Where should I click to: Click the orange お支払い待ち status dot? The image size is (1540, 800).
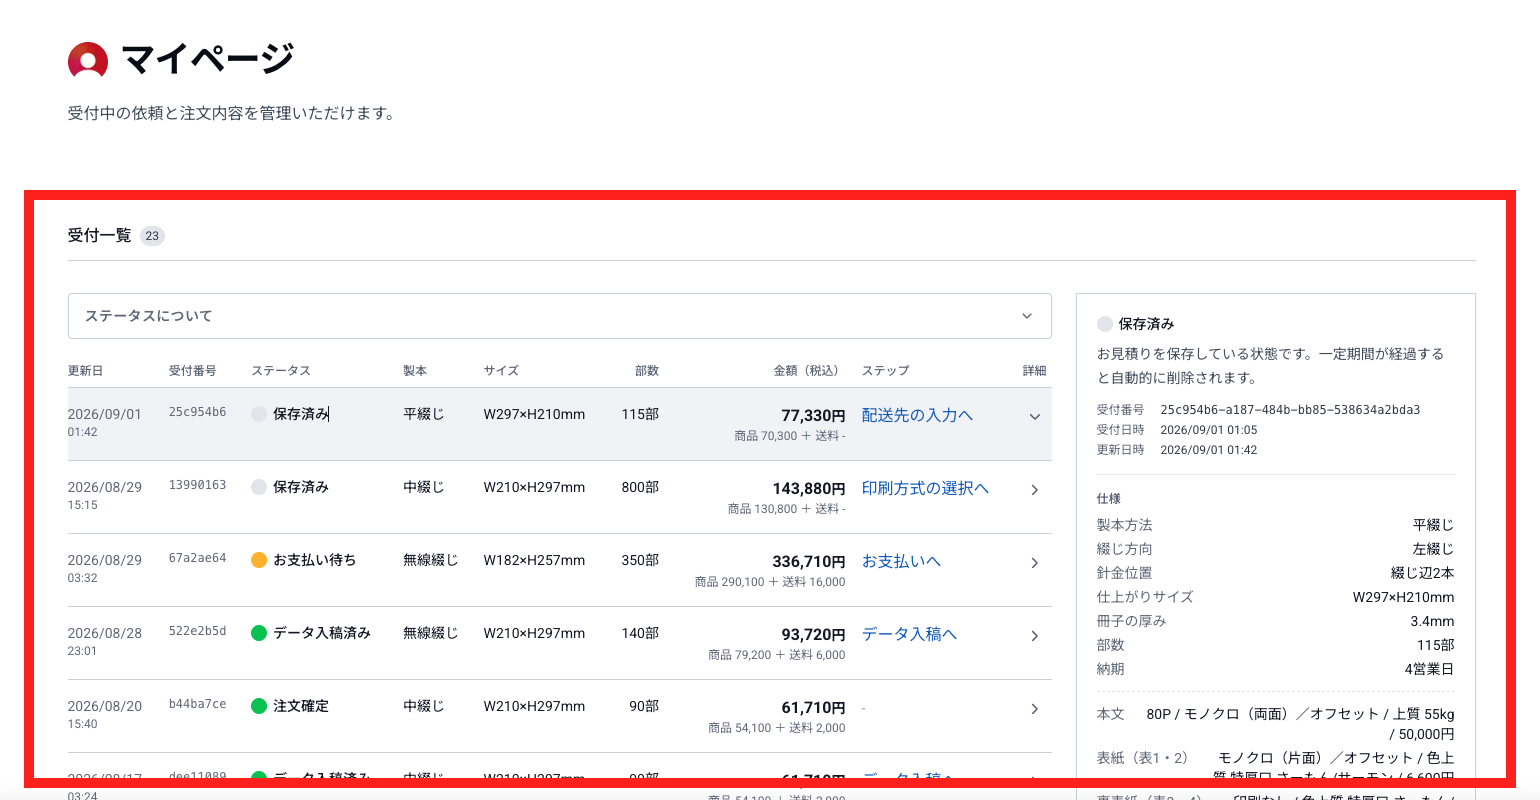259,560
